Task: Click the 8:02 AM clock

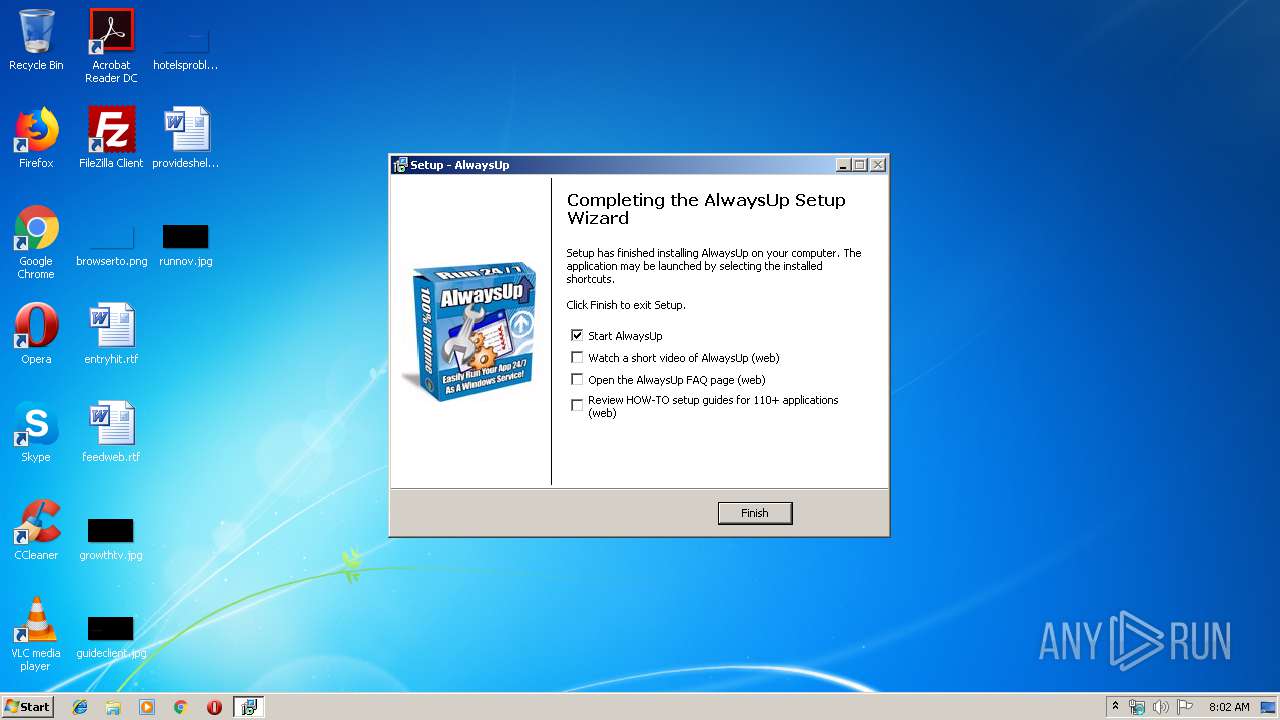Action: pyautogui.click(x=1229, y=707)
